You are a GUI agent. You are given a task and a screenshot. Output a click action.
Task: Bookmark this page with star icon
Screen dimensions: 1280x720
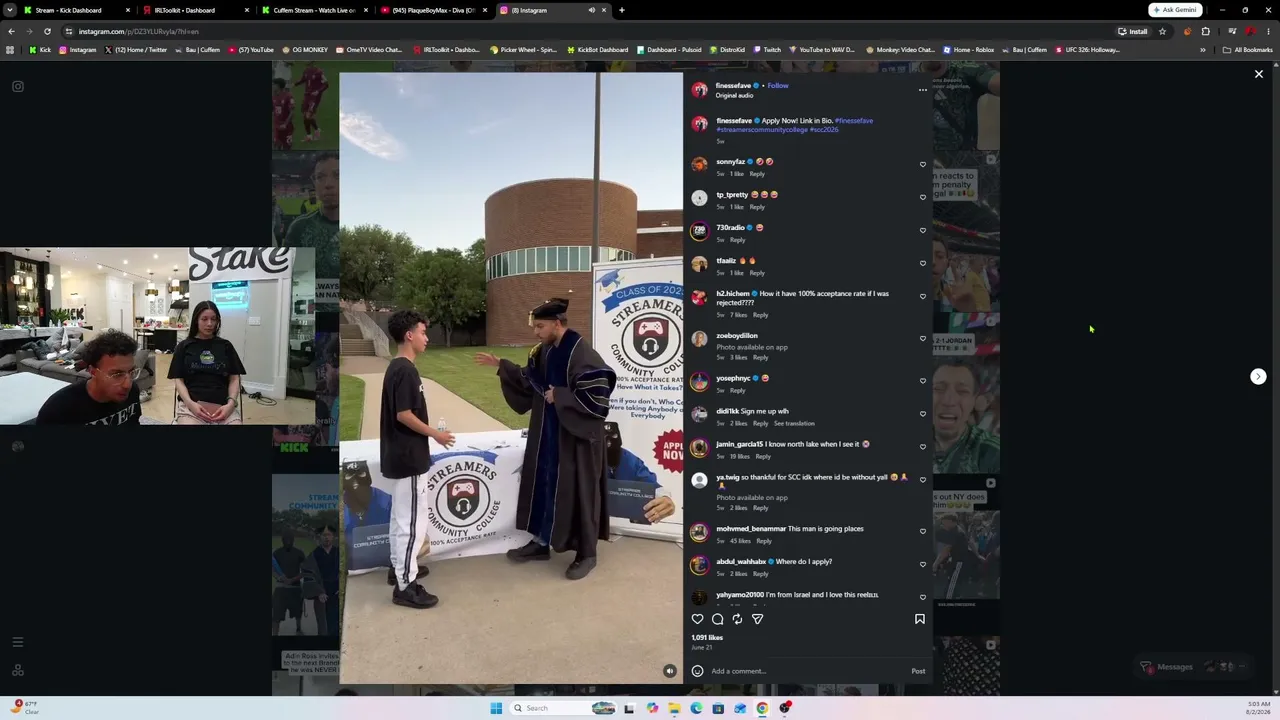coord(1162,31)
